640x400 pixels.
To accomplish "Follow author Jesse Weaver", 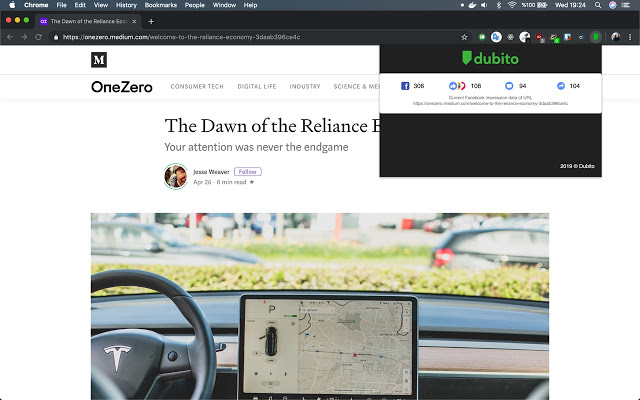I will coord(247,172).
